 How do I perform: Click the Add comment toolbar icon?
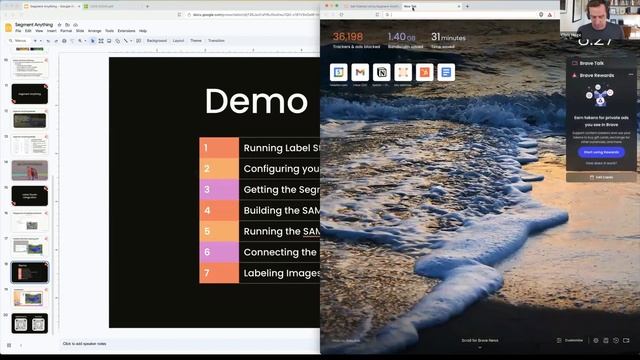click(139, 41)
